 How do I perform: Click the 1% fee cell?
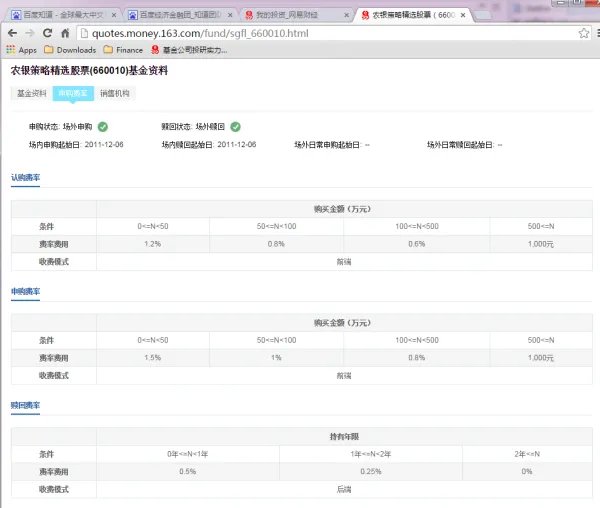point(276,358)
